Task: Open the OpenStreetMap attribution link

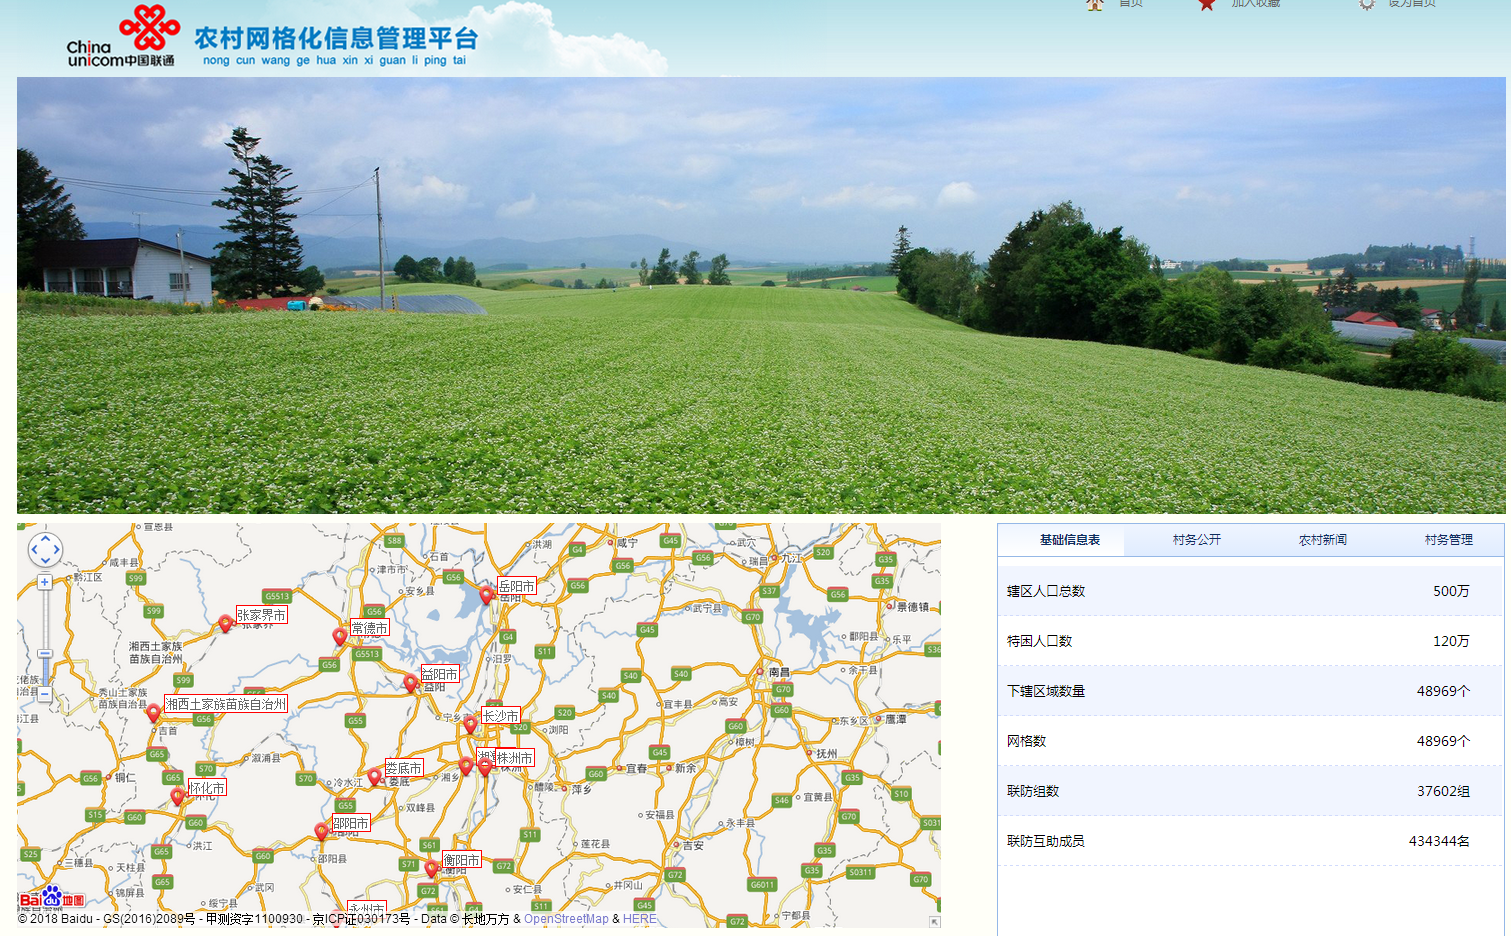Action: click(x=566, y=919)
